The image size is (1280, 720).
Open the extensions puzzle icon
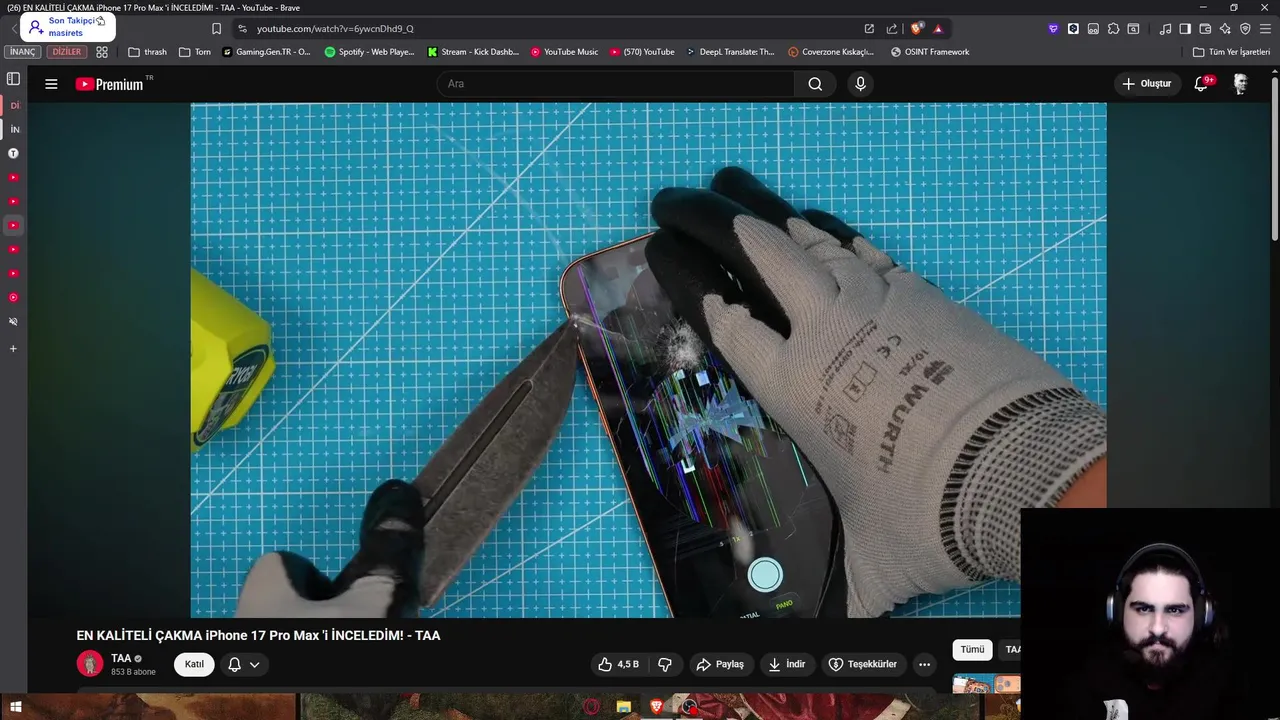[1113, 28]
